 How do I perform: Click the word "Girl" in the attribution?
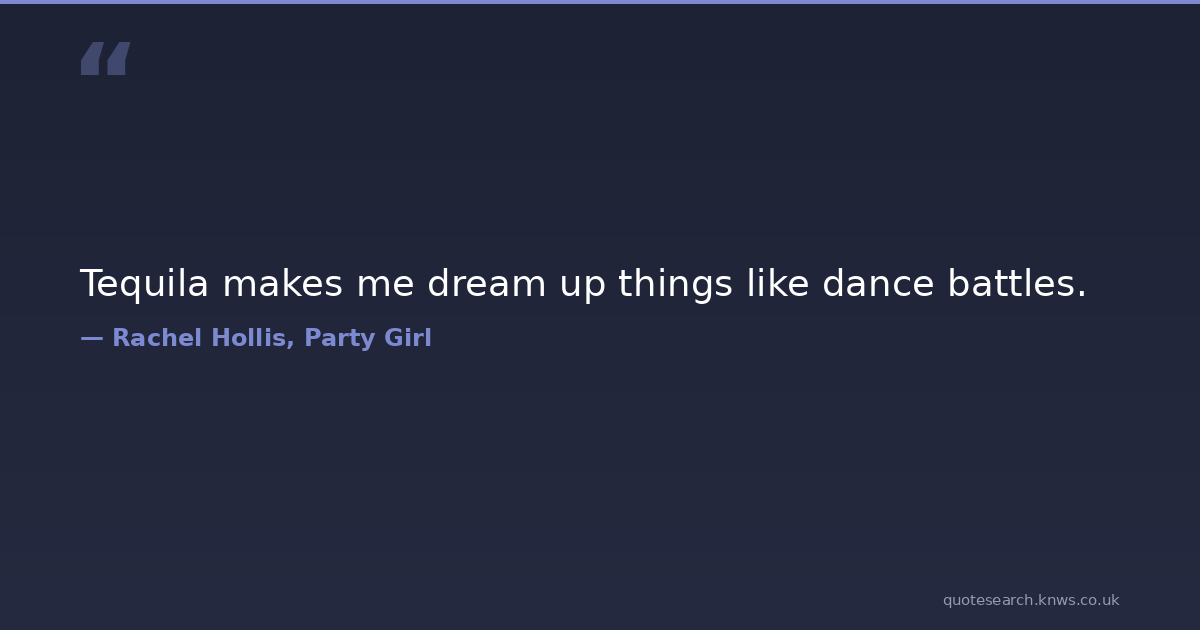pyautogui.click(x=407, y=339)
